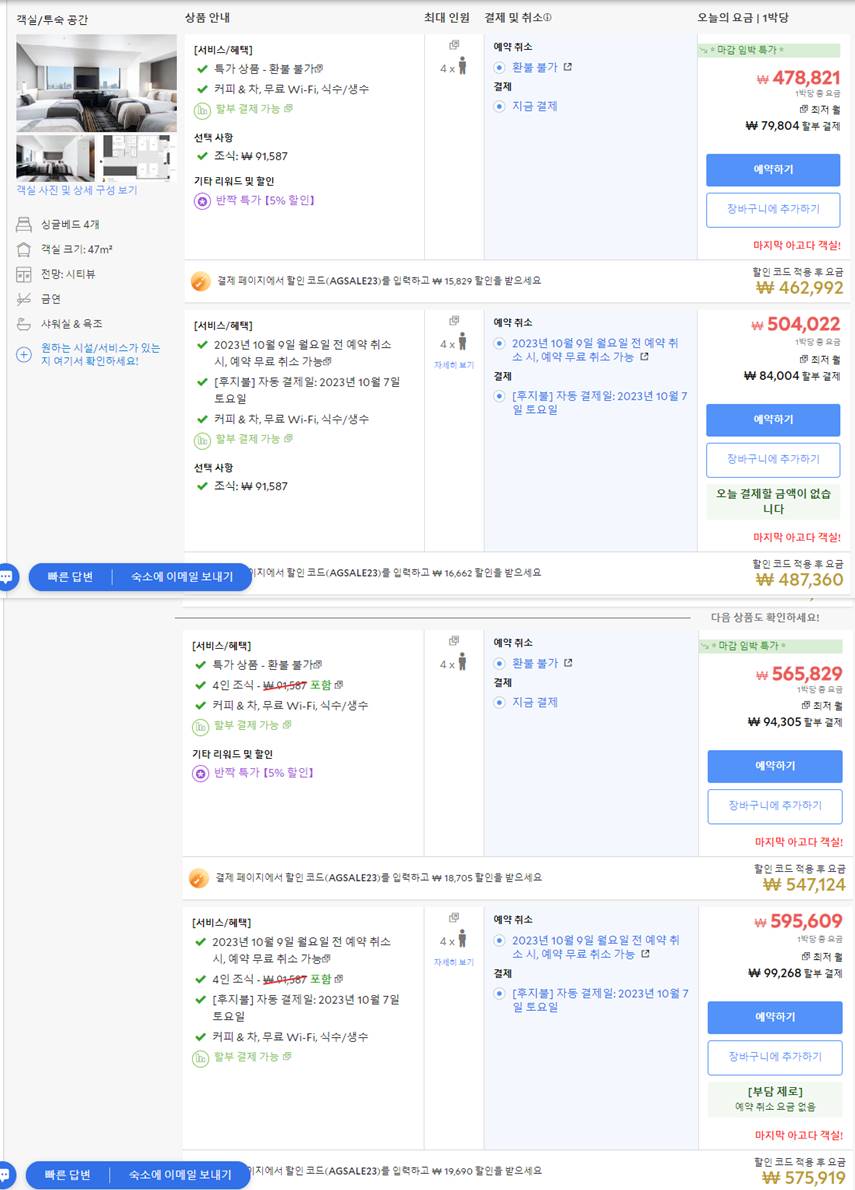The height and width of the screenshot is (1190, 855).
Task: Click the first 예약하기 button
Action: pos(772,170)
